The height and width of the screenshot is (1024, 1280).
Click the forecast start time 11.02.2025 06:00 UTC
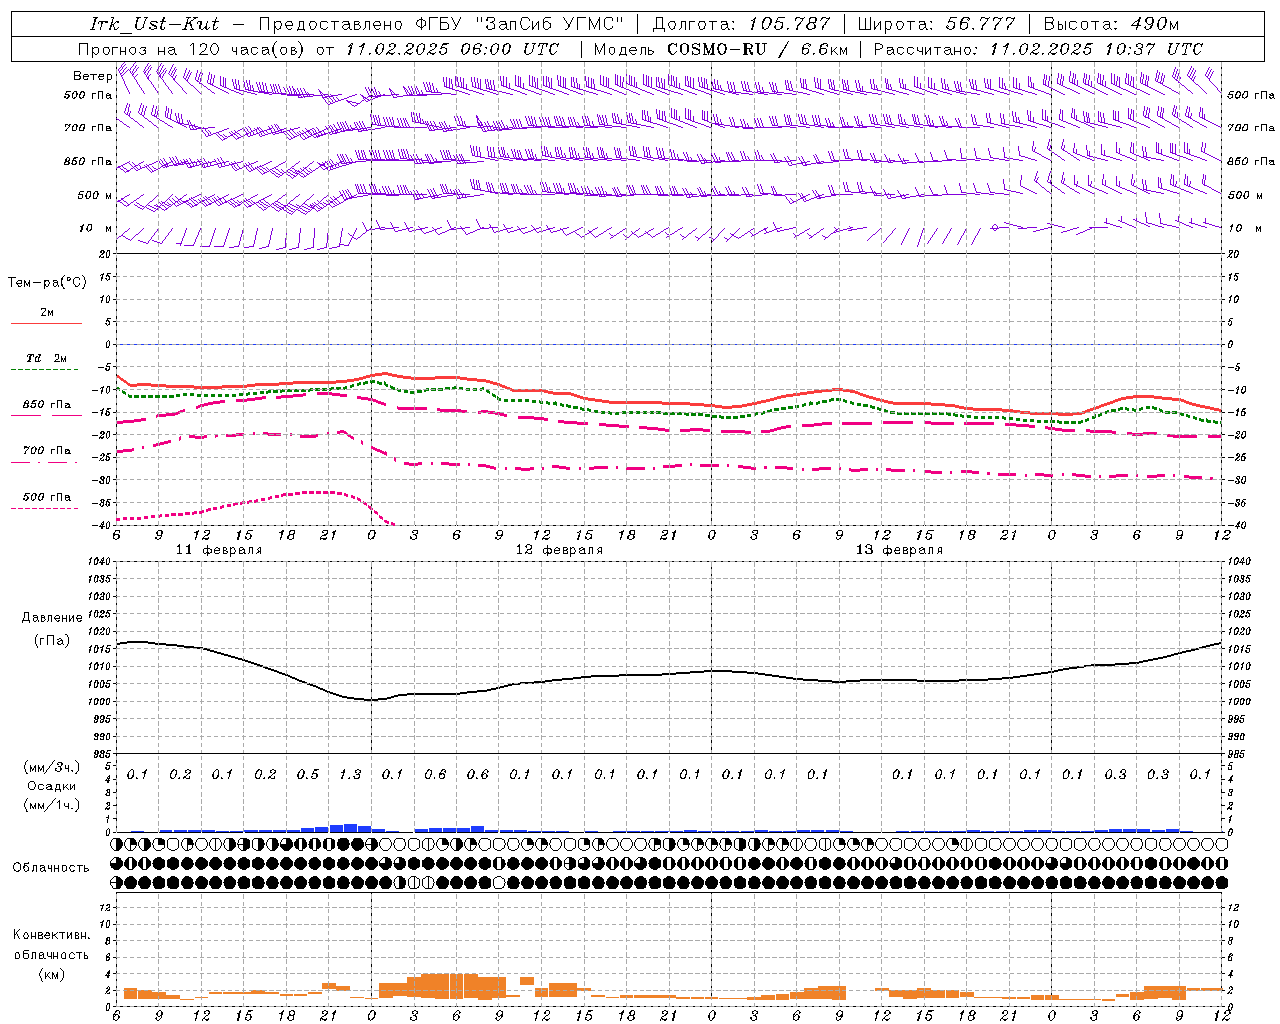tap(452, 49)
